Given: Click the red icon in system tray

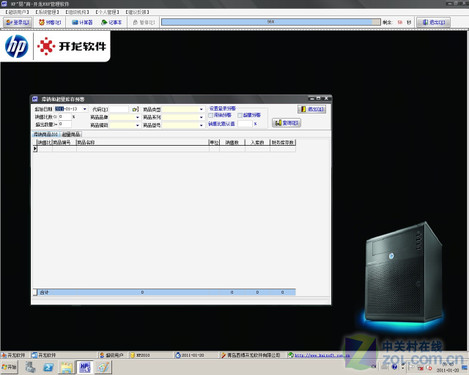Looking at the screenshot, I should (421, 368).
